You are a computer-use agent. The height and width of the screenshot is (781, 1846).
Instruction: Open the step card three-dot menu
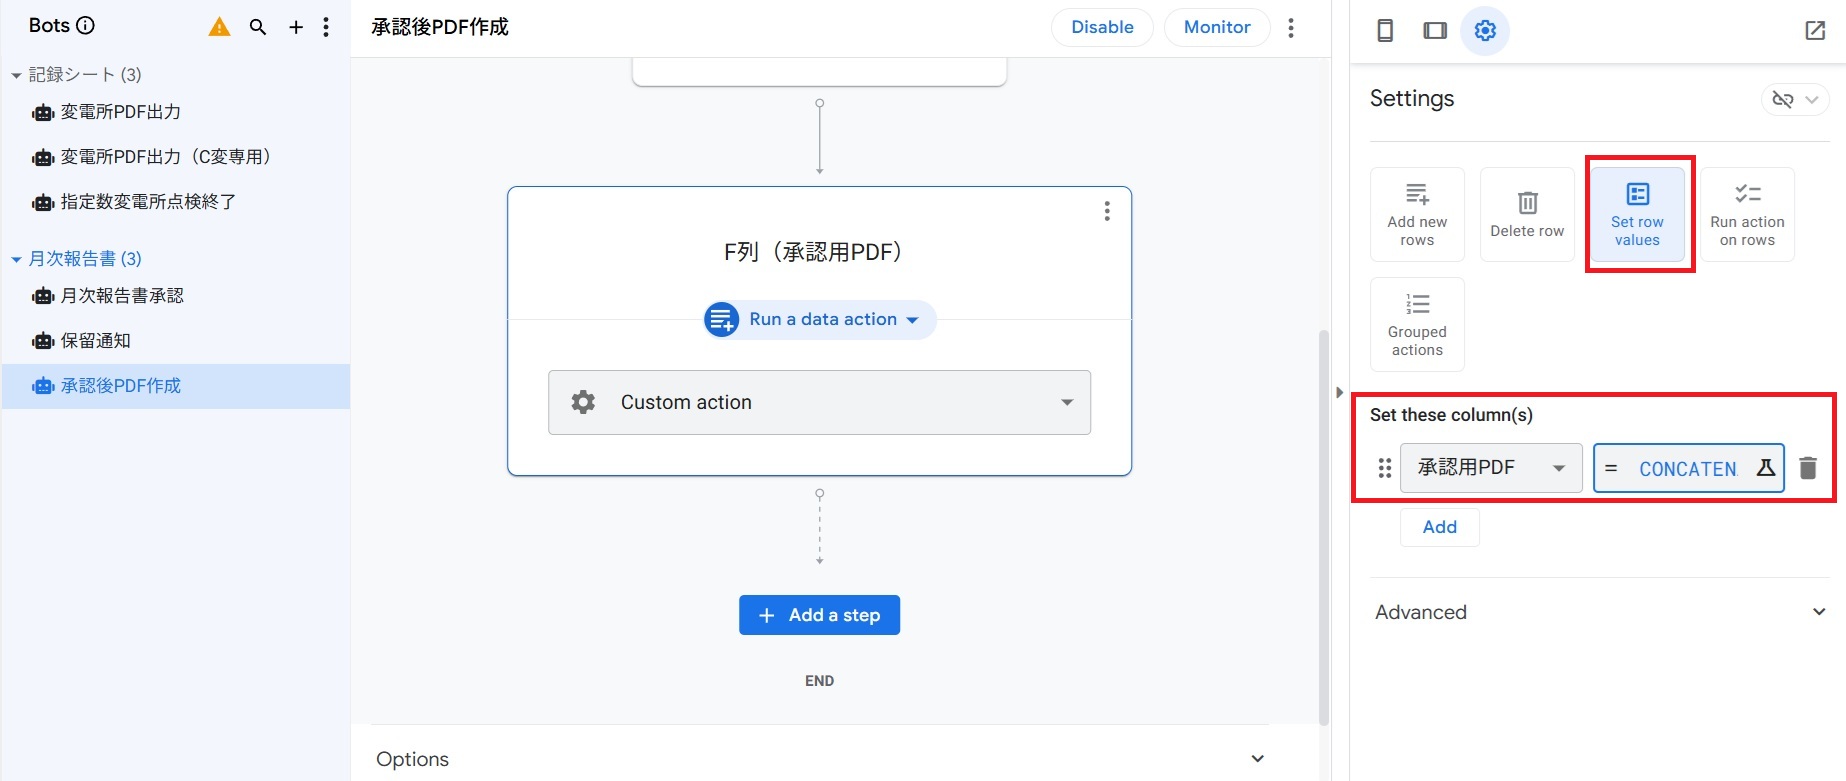1107,211
